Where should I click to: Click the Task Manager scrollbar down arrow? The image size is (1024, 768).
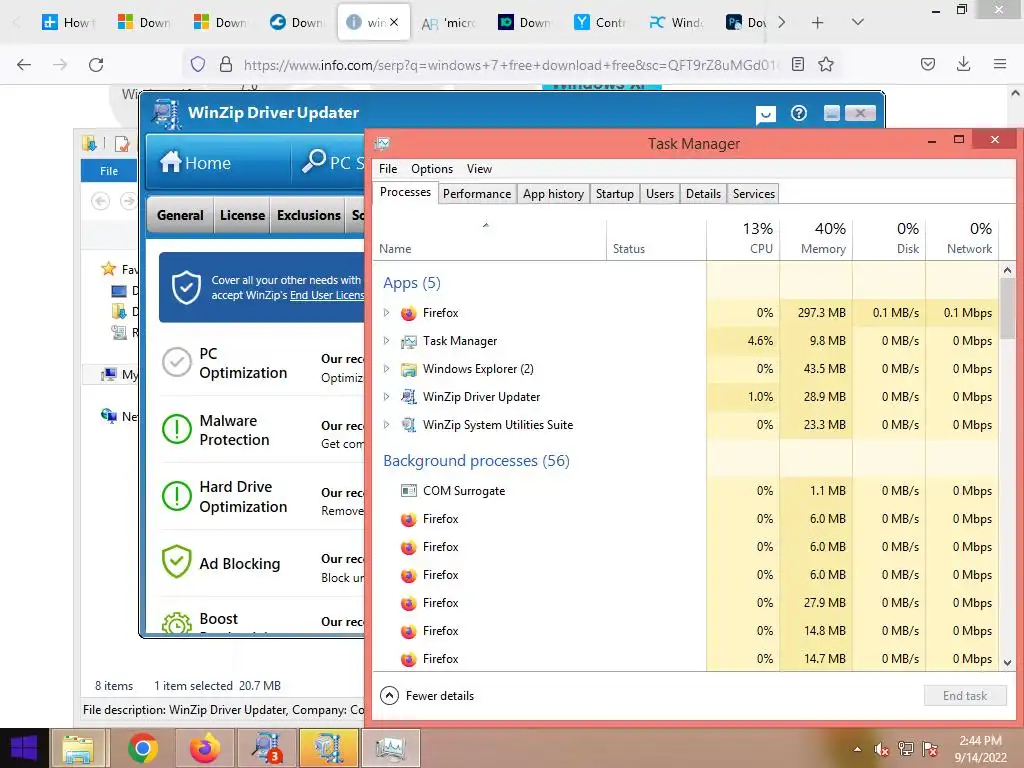tap(1007, 662)
